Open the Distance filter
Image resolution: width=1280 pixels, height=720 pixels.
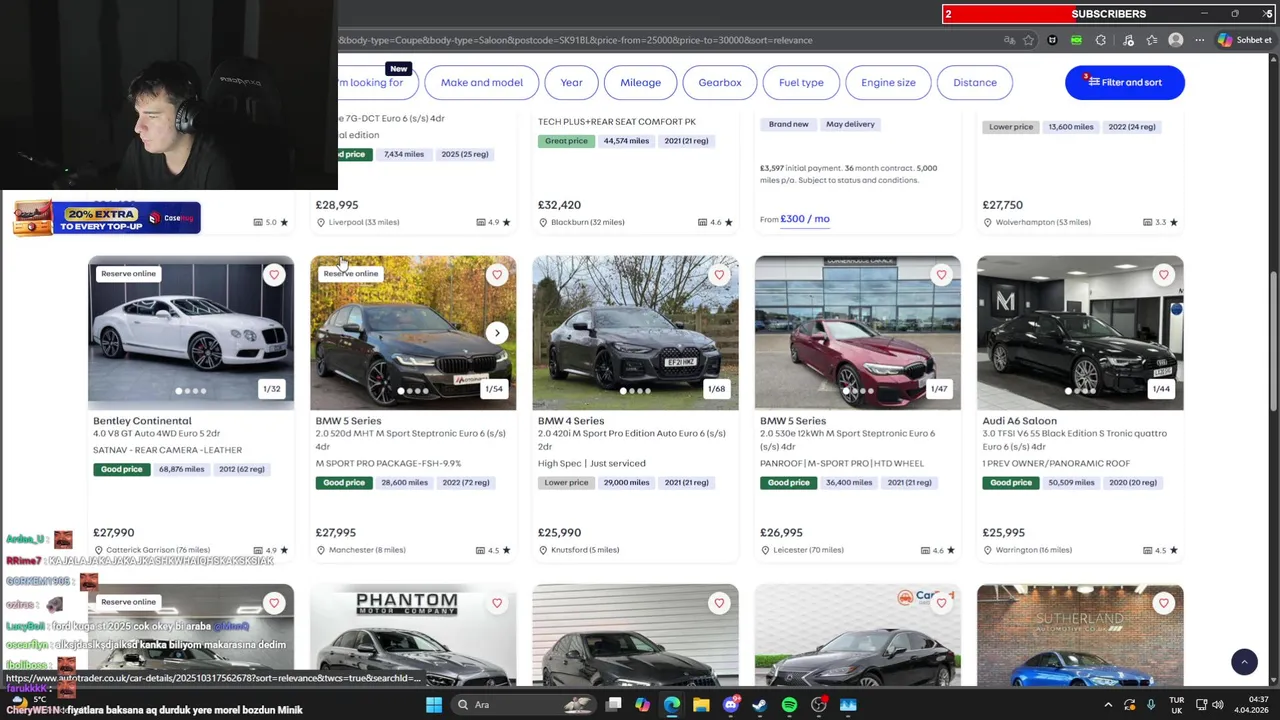(x=975, y=83)
